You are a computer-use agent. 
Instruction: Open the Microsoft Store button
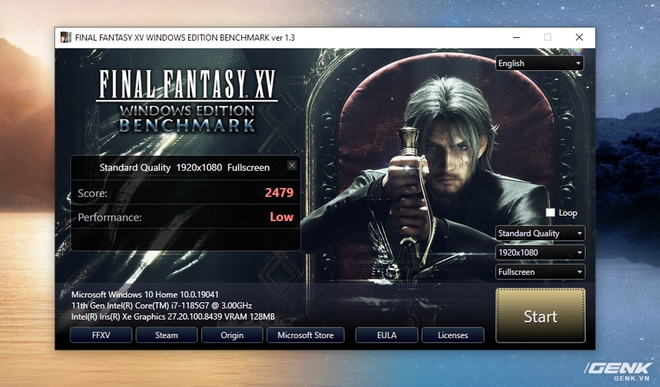point(306,335)
